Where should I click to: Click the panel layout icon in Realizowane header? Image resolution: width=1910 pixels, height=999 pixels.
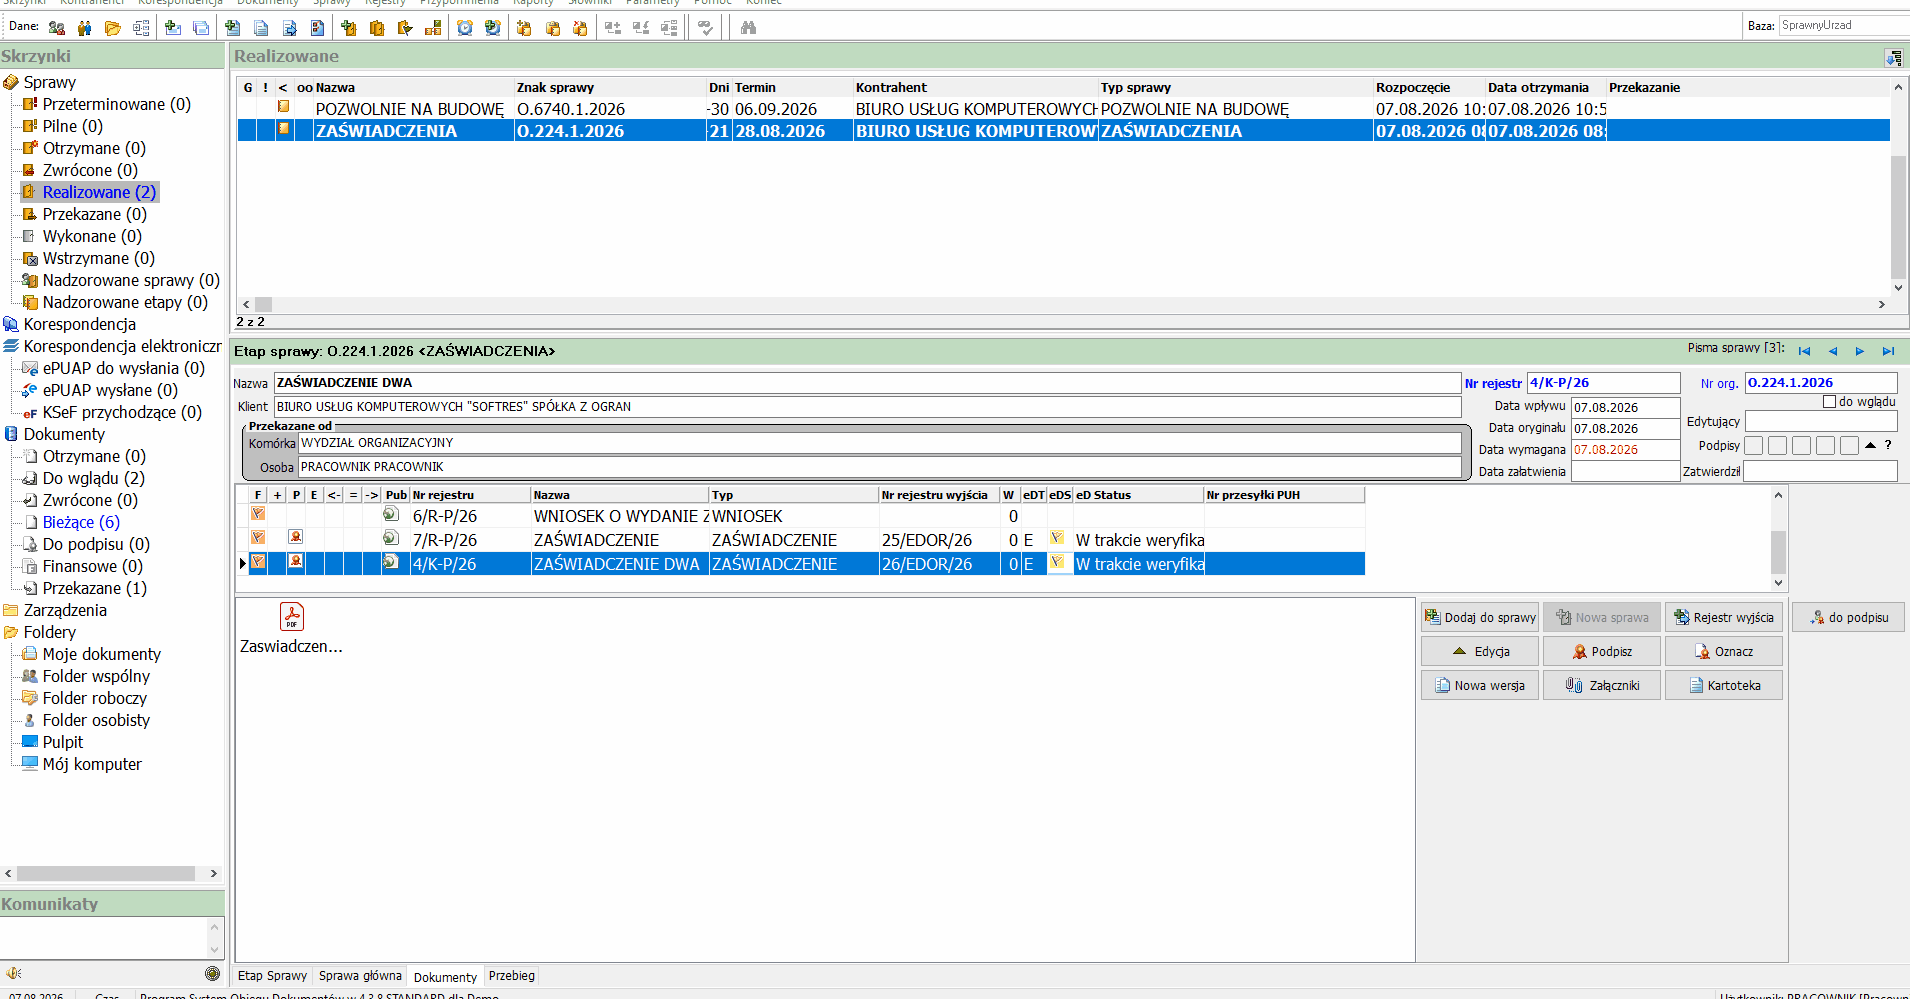pyautogui.click(x=1894, y=58)
